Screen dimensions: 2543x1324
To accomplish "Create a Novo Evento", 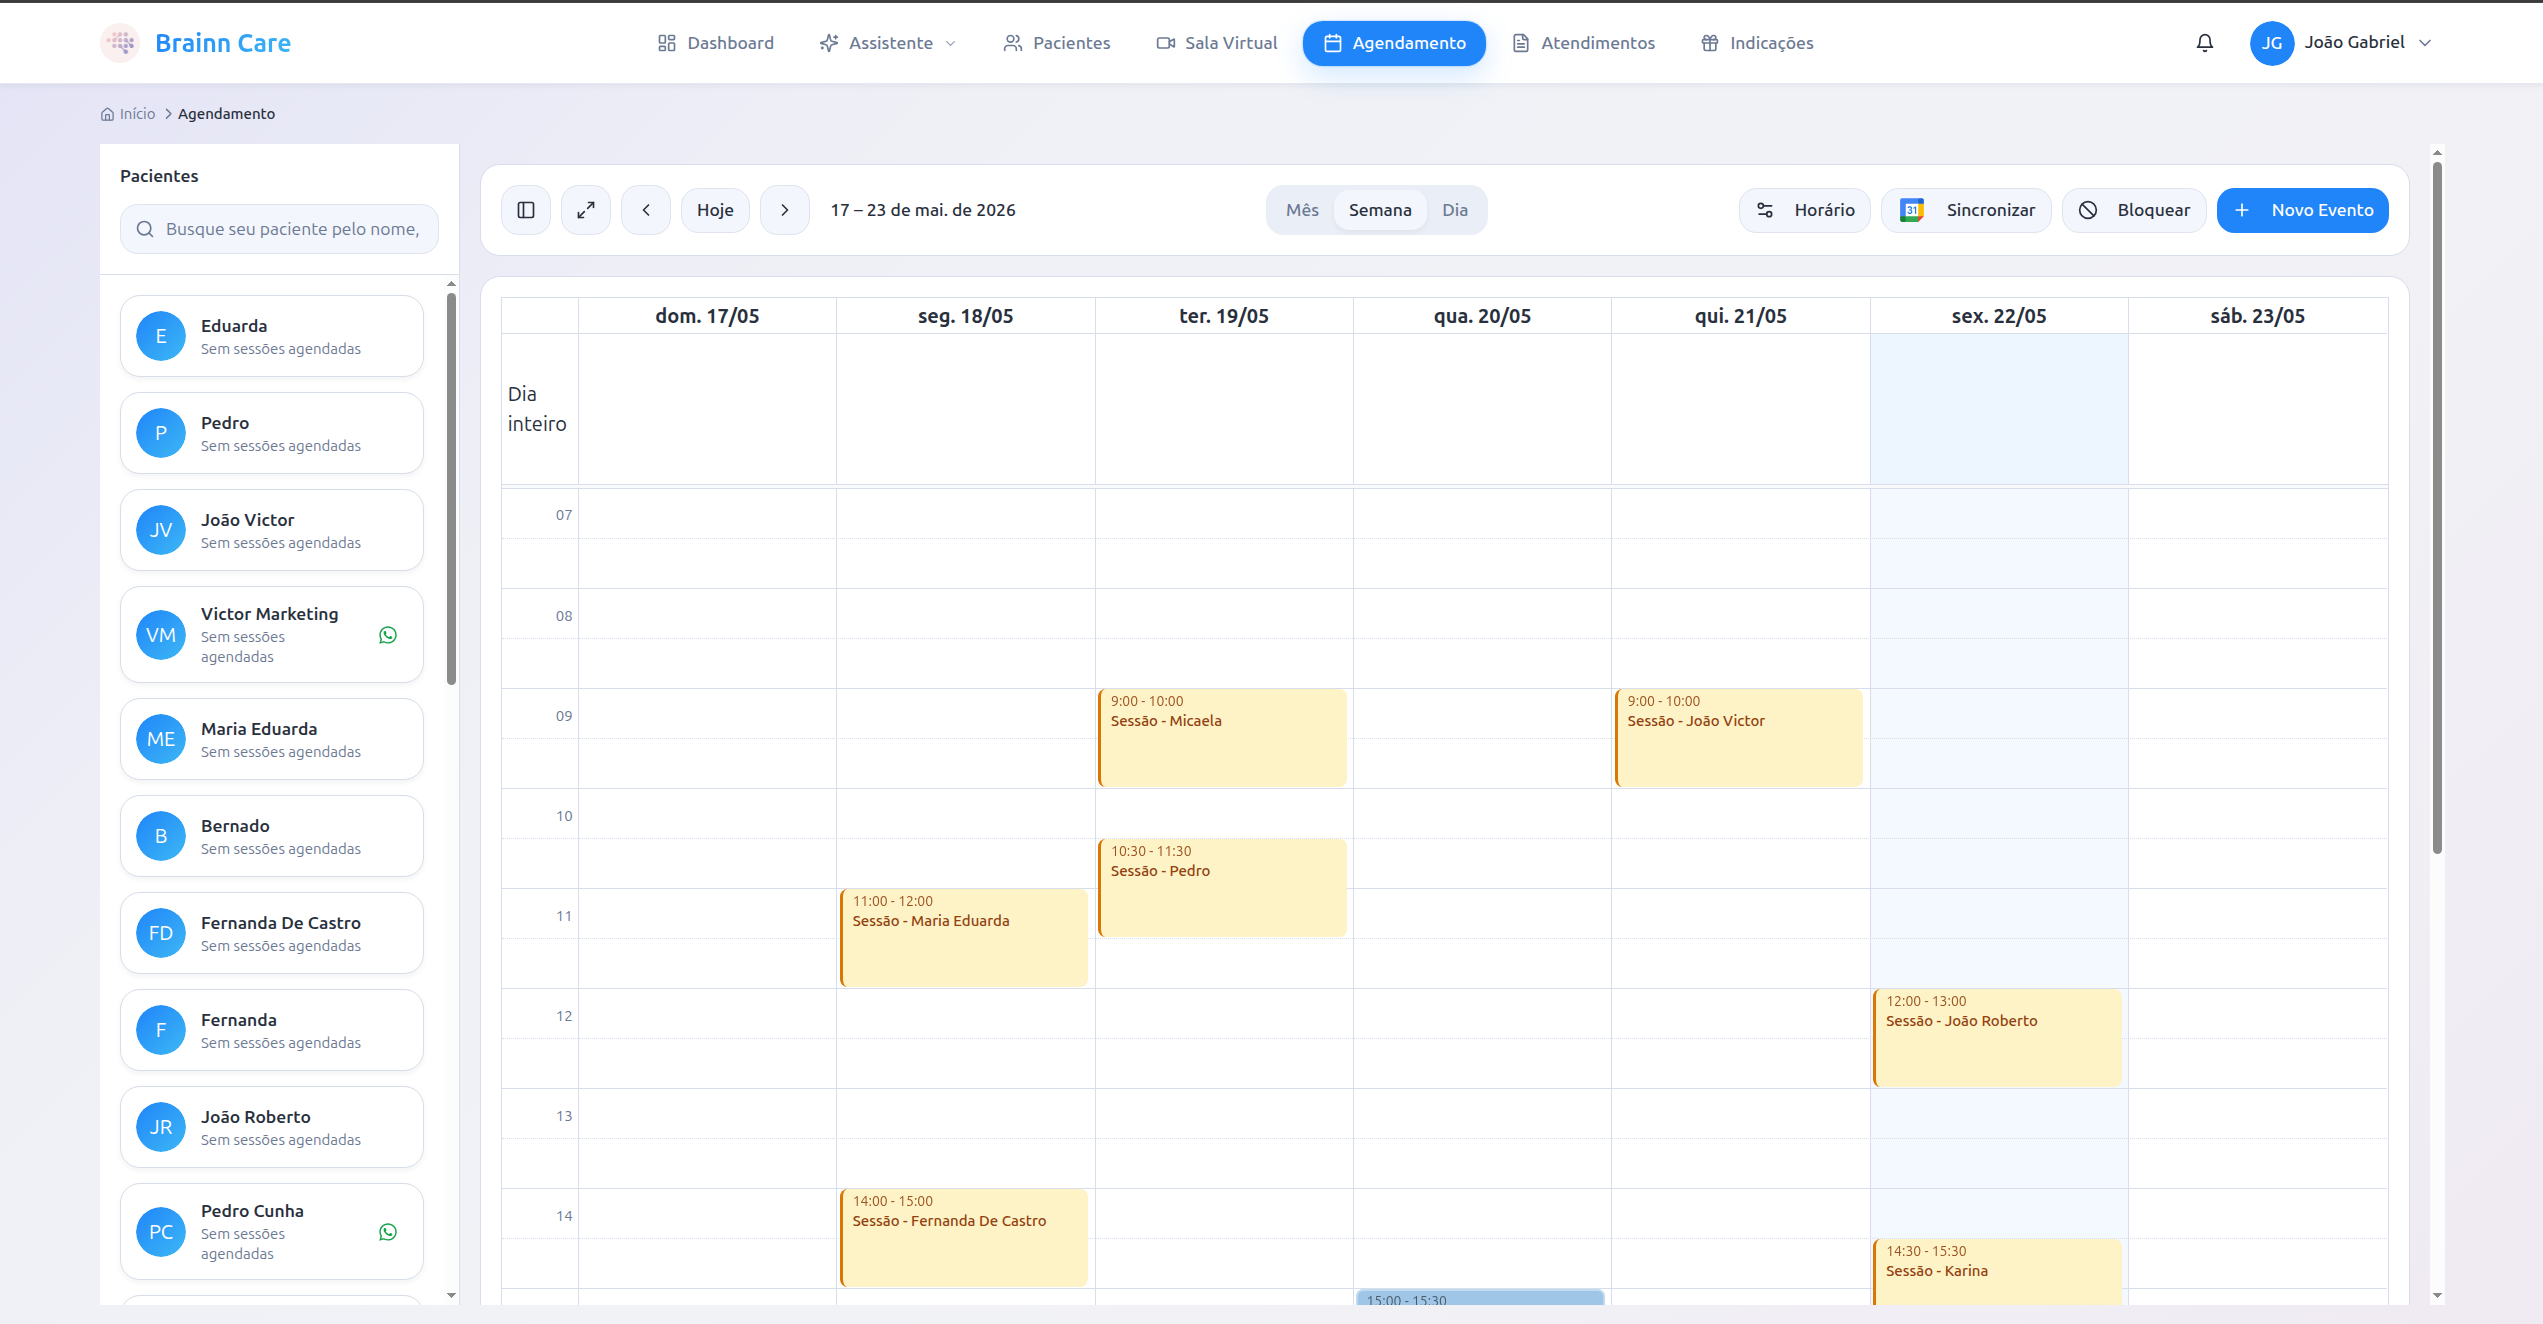I will [2303, 210].
